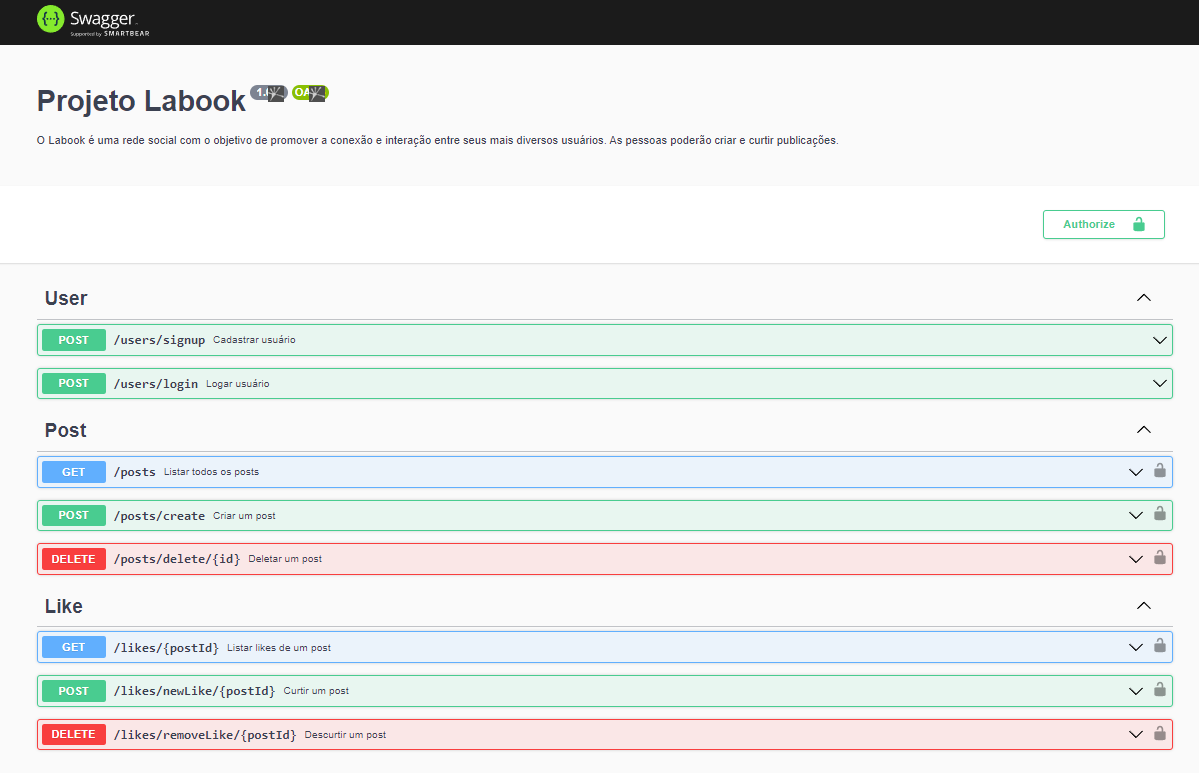
Task: Click the Authorize button
Action: click(x=1090, y=224)
